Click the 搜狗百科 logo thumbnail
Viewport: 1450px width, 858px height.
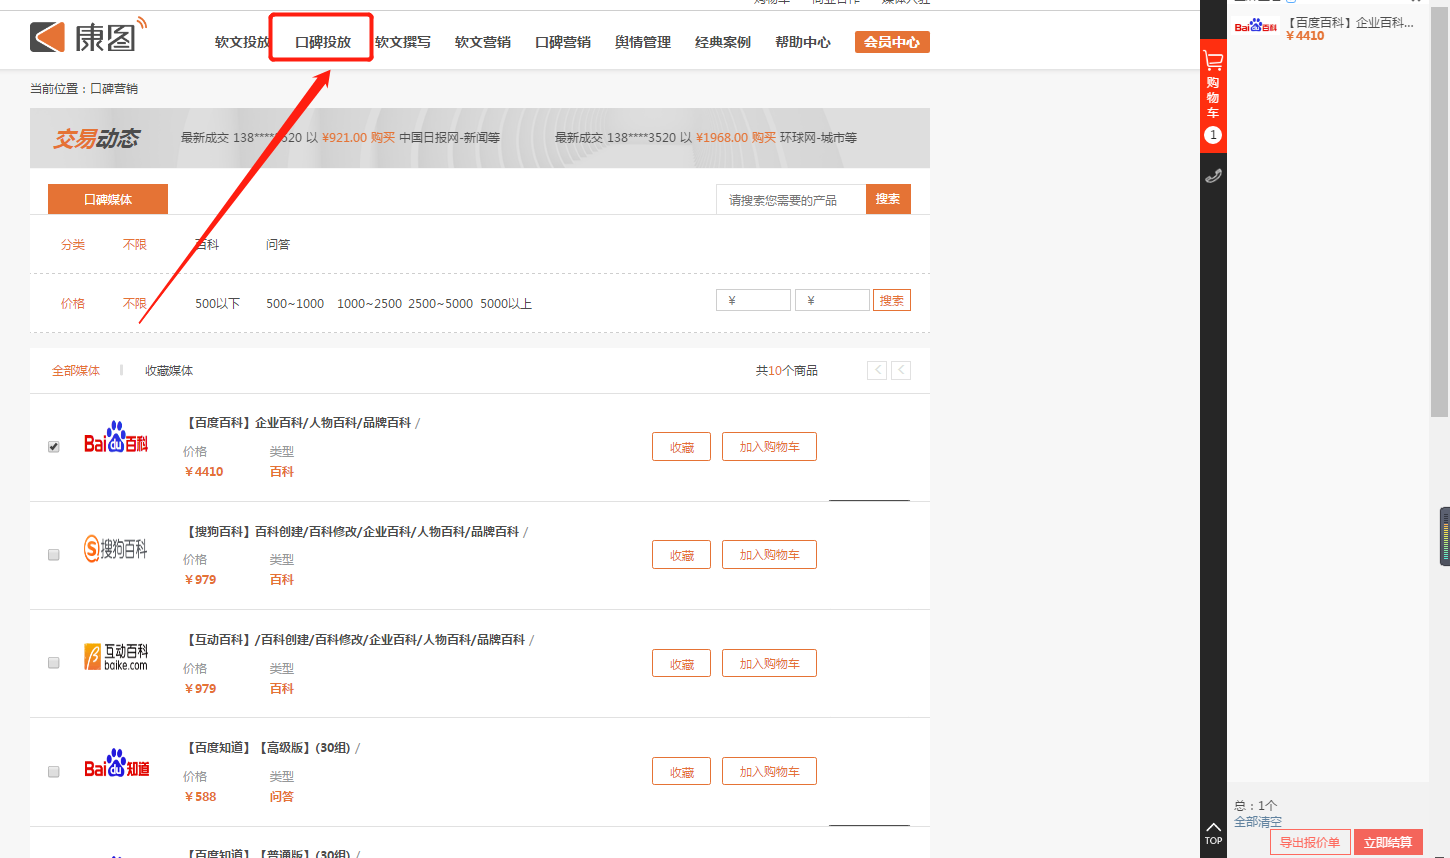116,549
